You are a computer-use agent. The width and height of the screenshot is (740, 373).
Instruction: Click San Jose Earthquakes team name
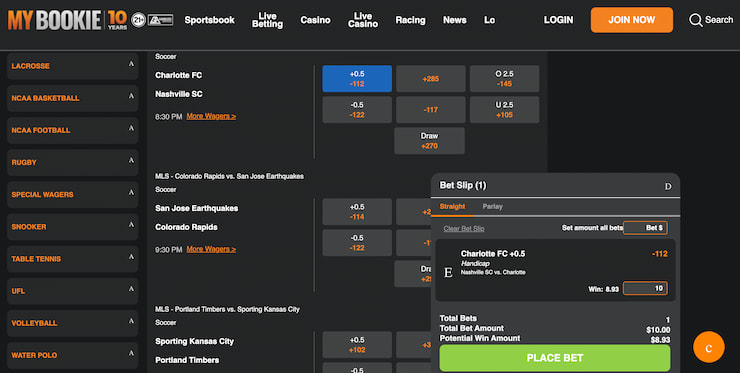point(196,208)
